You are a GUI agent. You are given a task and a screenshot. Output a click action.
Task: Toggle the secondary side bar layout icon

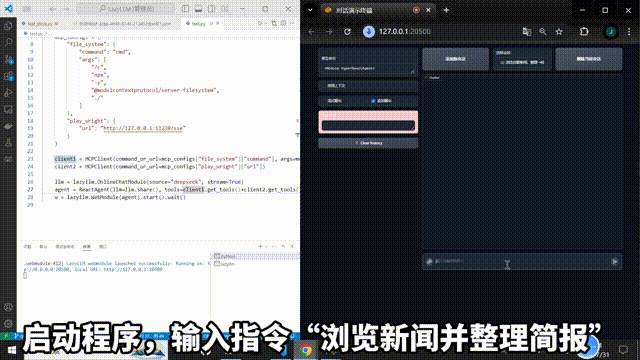click(211, 9)
